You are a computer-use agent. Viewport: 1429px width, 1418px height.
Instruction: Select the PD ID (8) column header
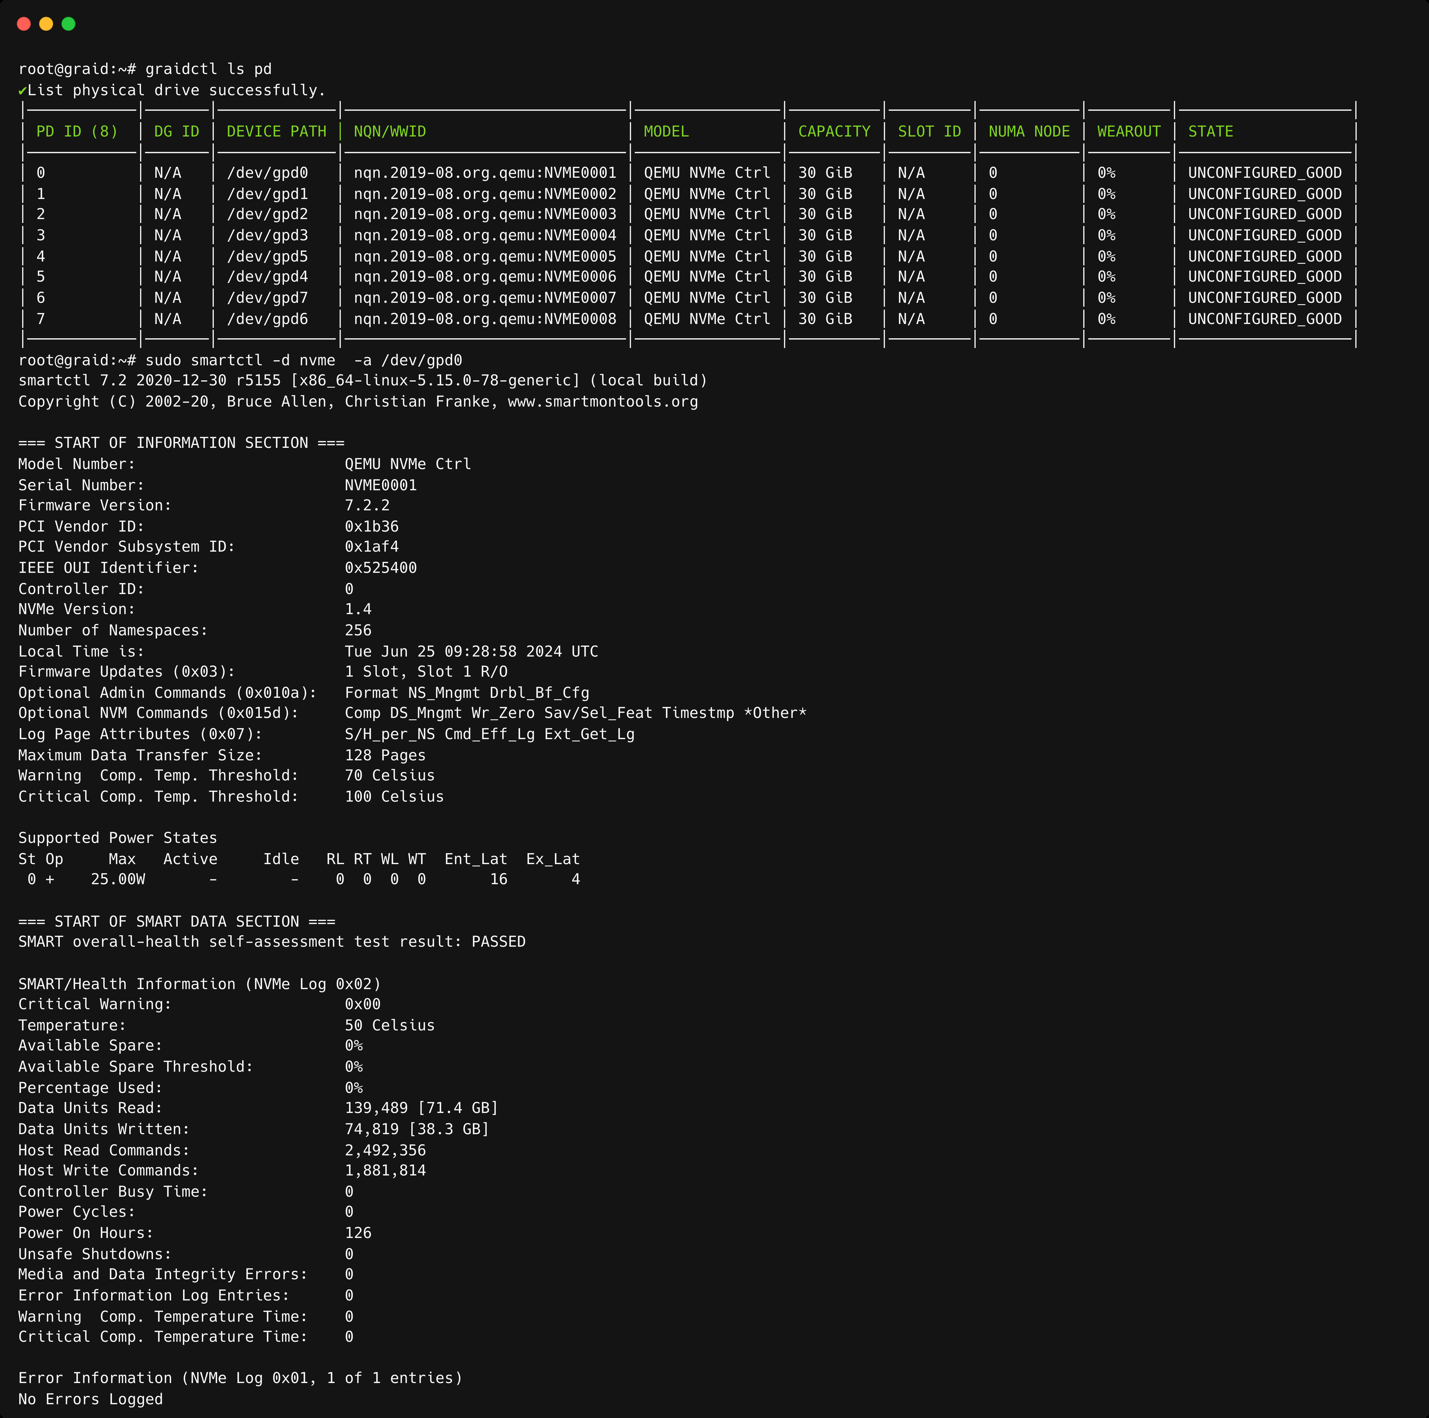tap(77, 131)
